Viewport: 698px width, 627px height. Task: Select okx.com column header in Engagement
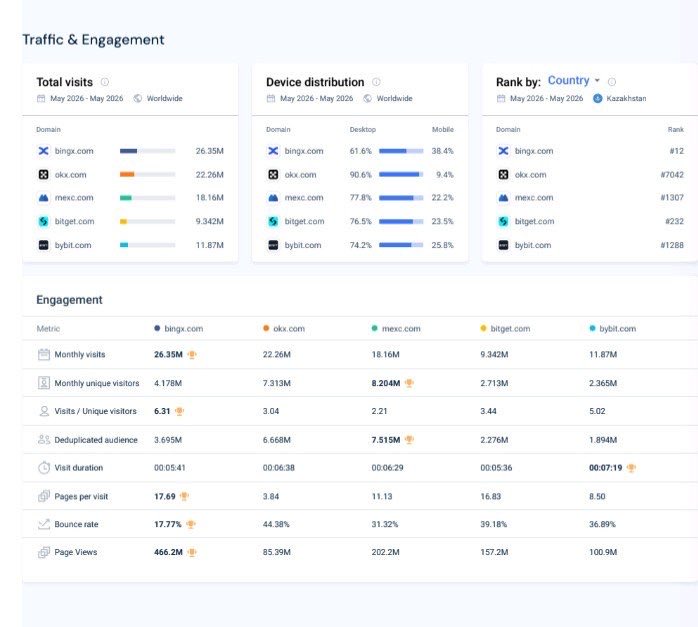click(284, 328)
